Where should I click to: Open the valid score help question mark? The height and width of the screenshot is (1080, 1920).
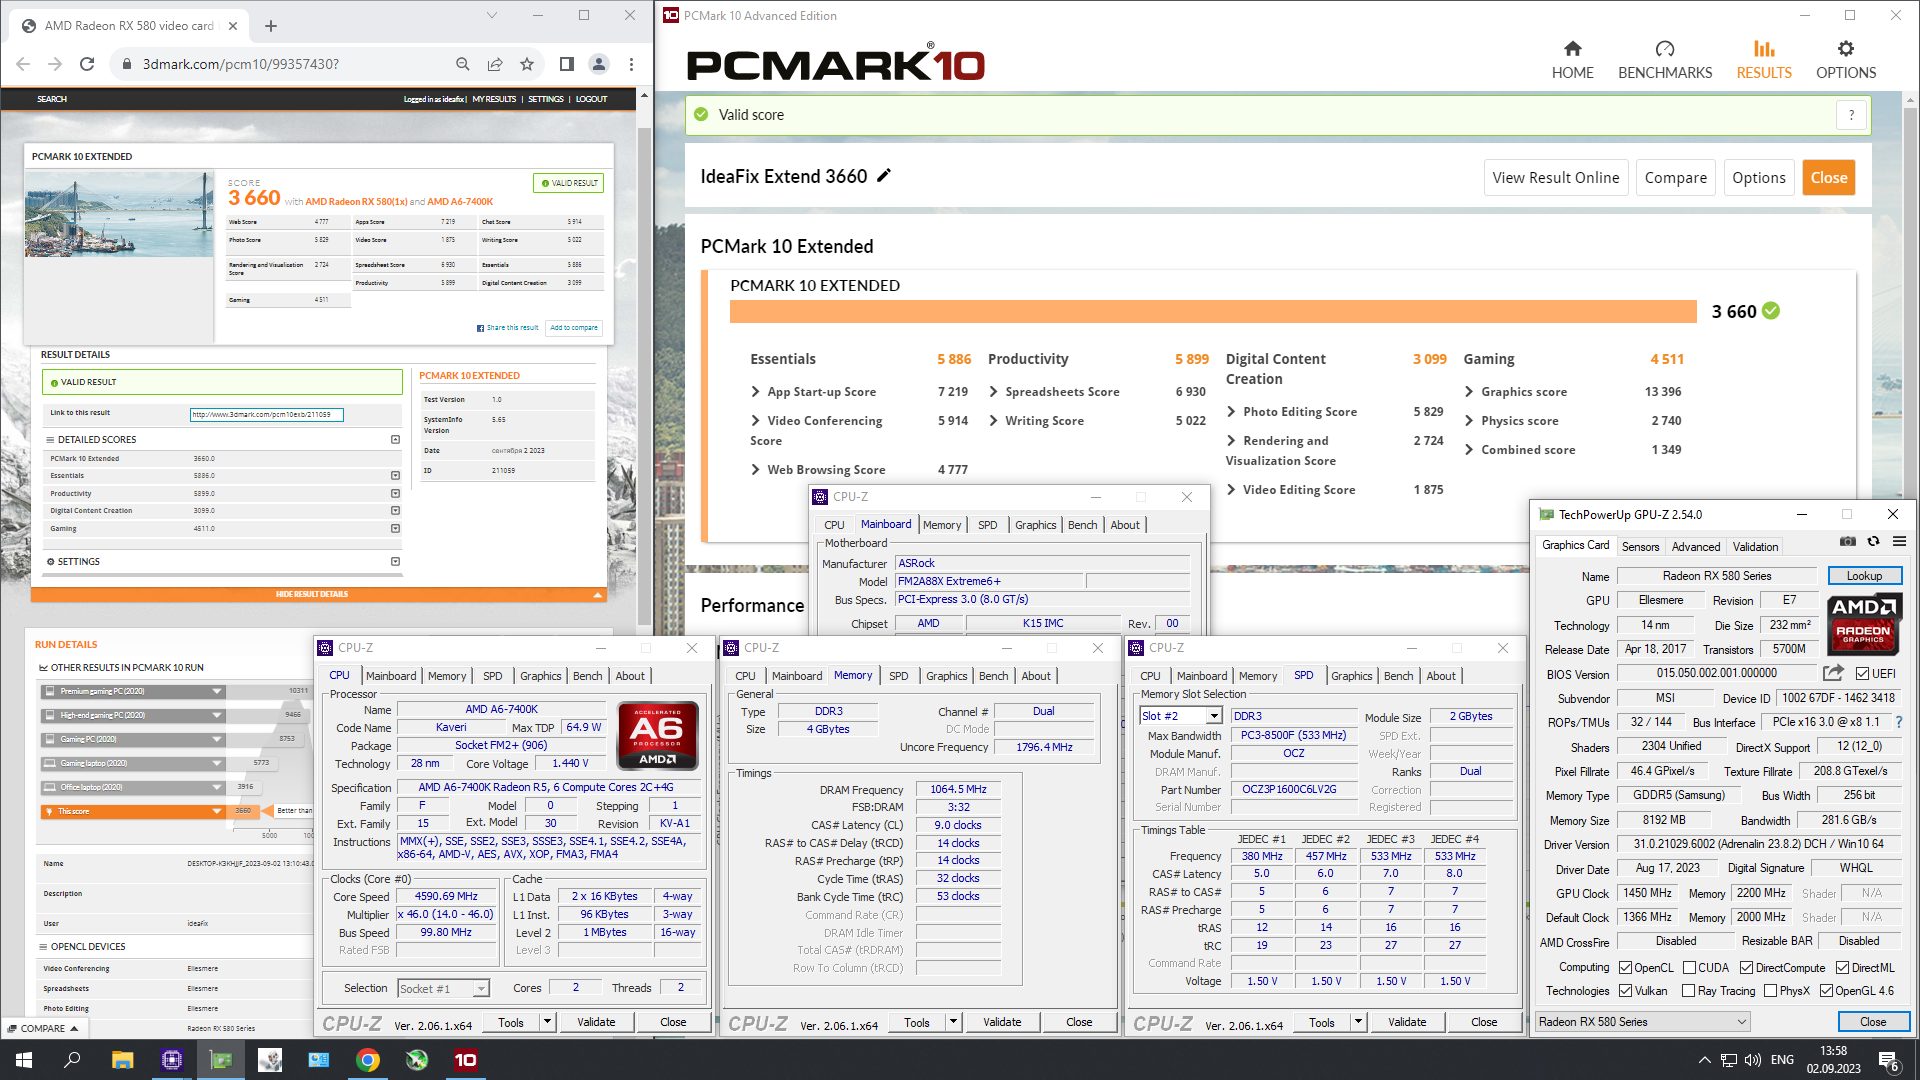1852,115
